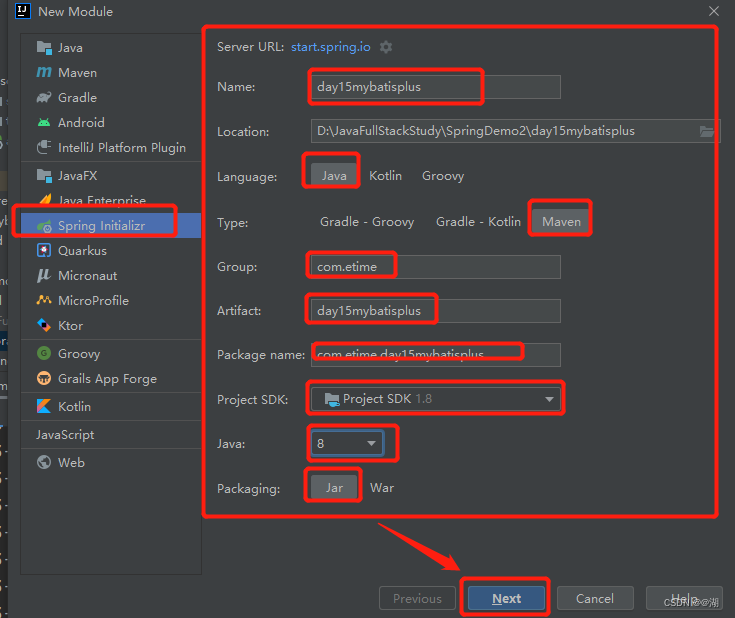Click the Gradle entry in module list
735x618 pixels.
coord(111,98)
